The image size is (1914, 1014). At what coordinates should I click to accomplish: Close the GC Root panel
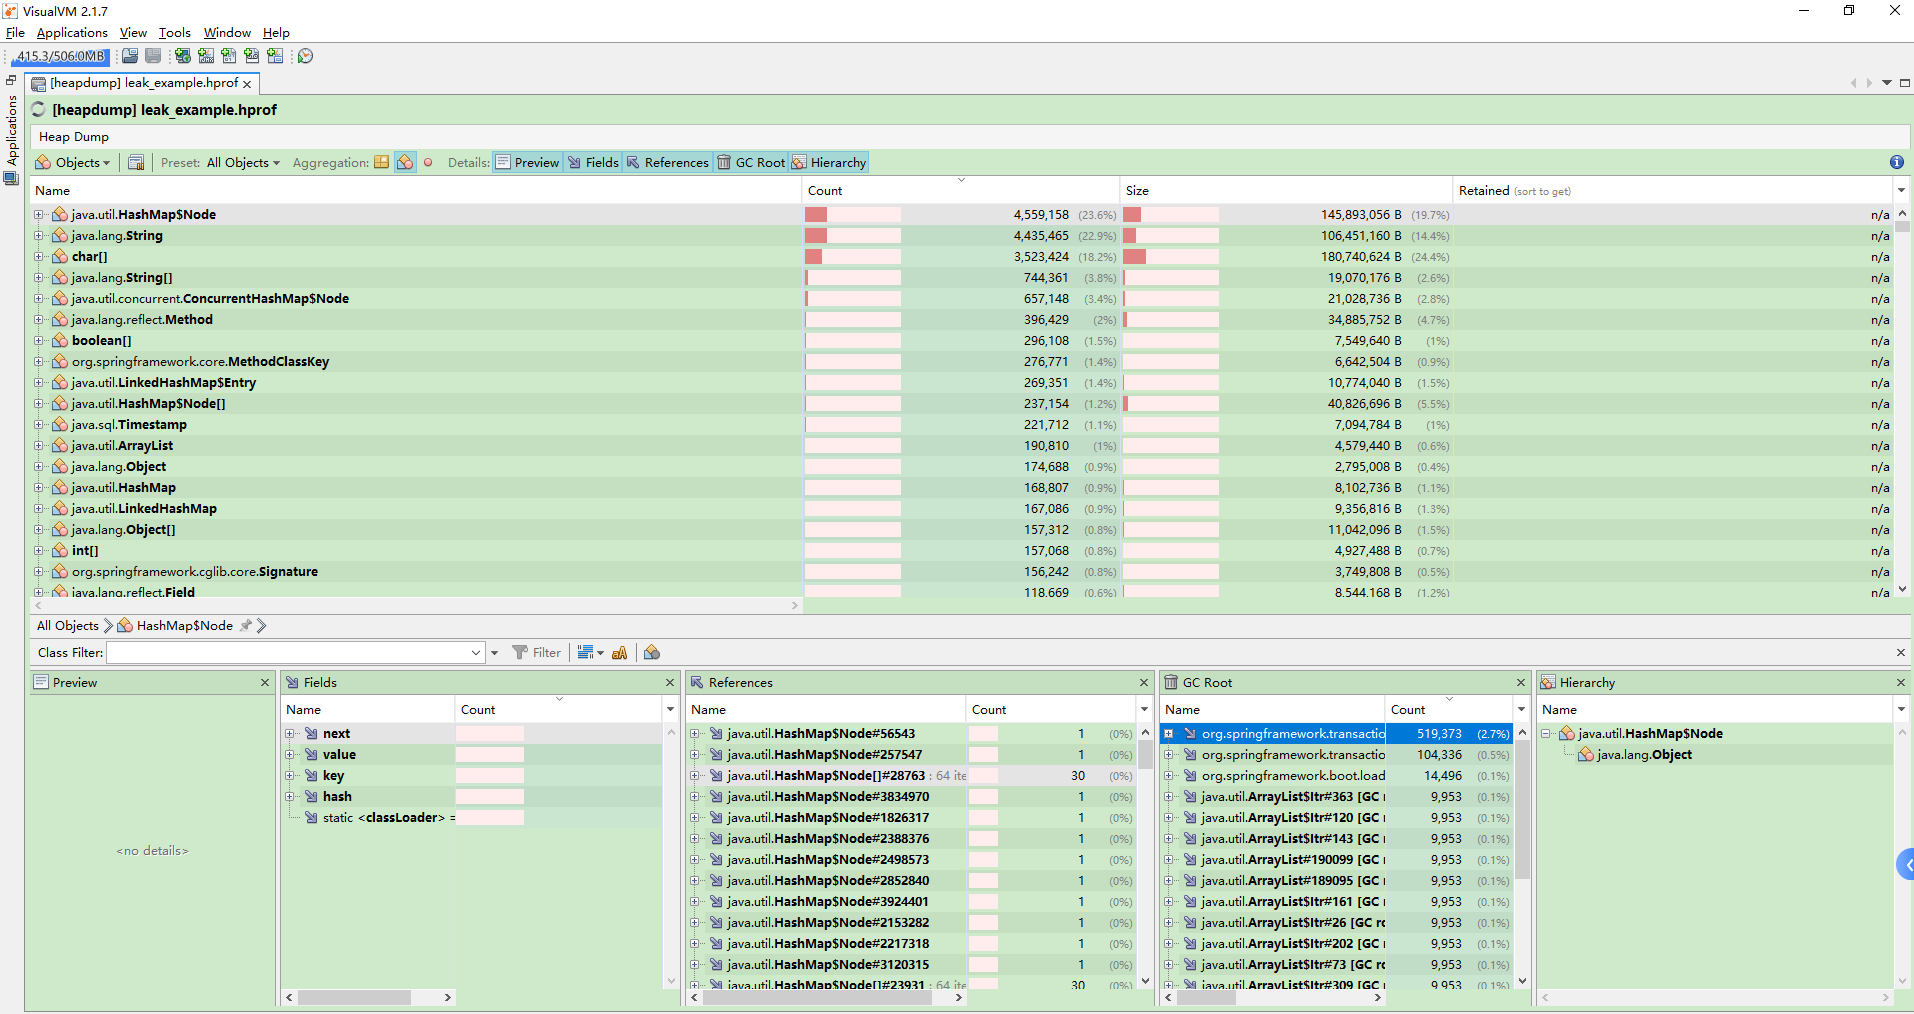(1521, 682)
